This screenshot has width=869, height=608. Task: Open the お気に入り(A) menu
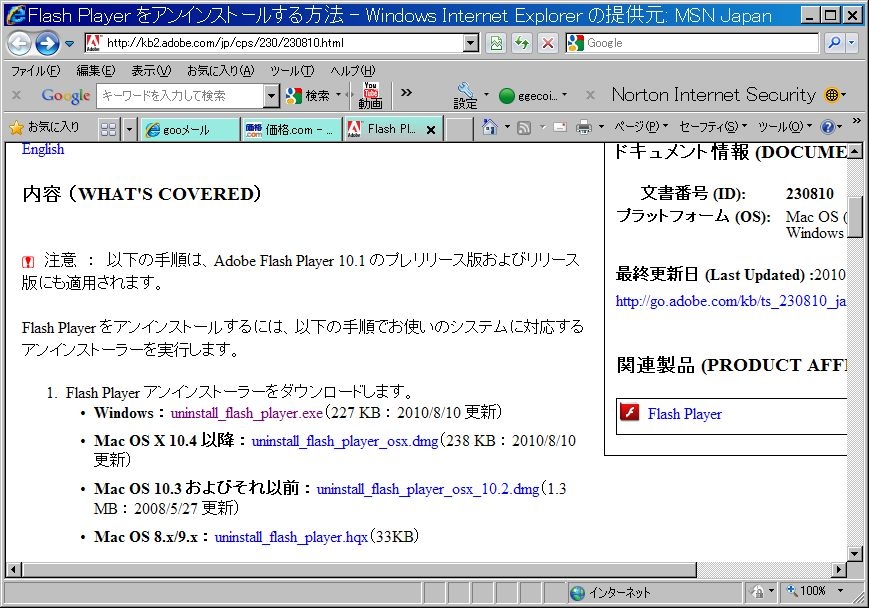point(220,71)
